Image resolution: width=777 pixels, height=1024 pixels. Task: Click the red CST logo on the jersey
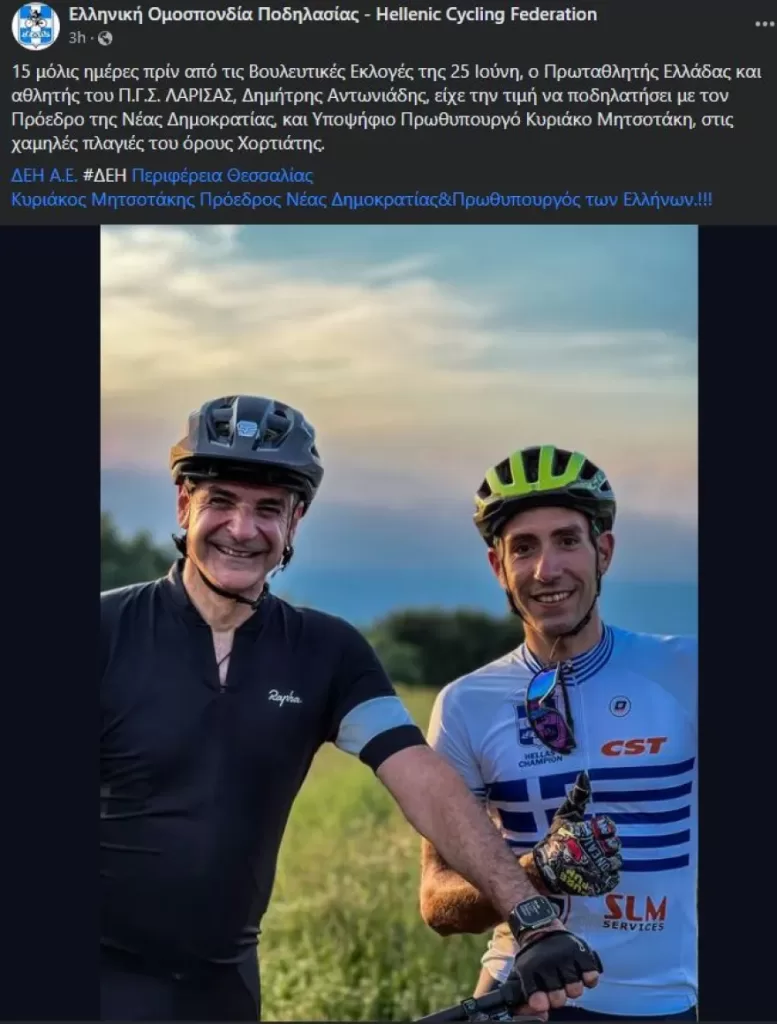point(633,746)
